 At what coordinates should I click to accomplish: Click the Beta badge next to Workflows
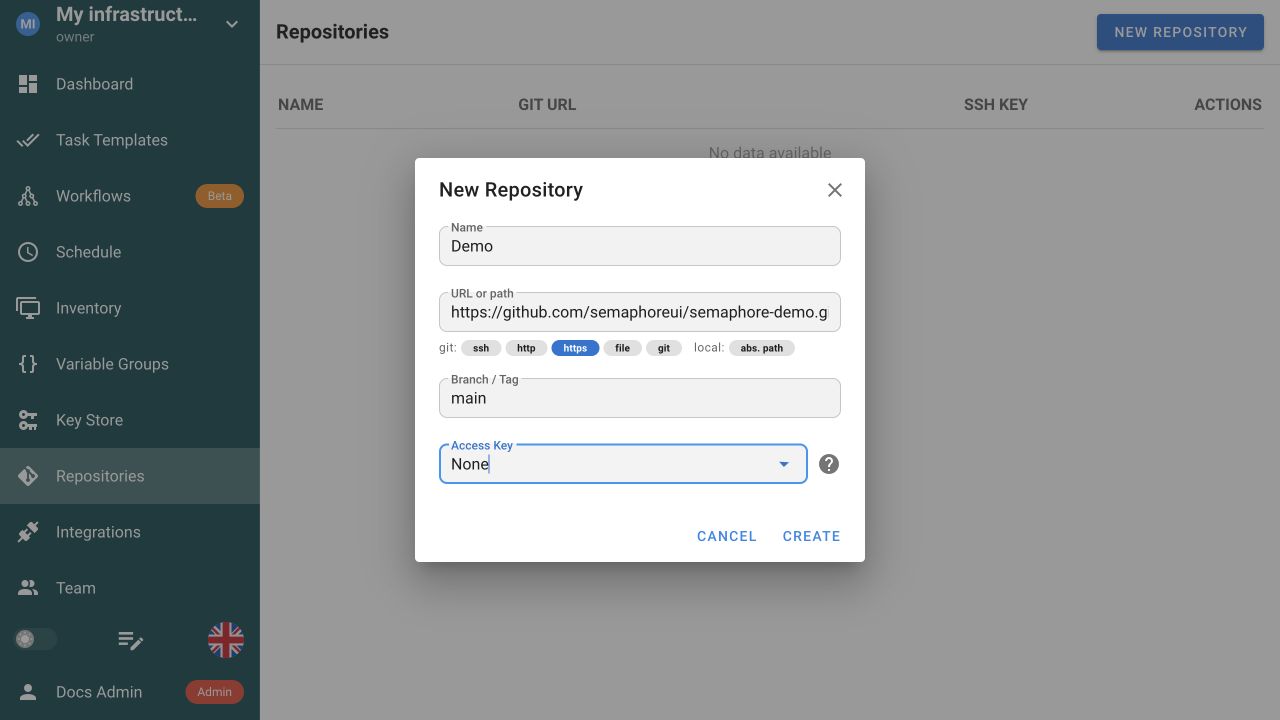220,196
